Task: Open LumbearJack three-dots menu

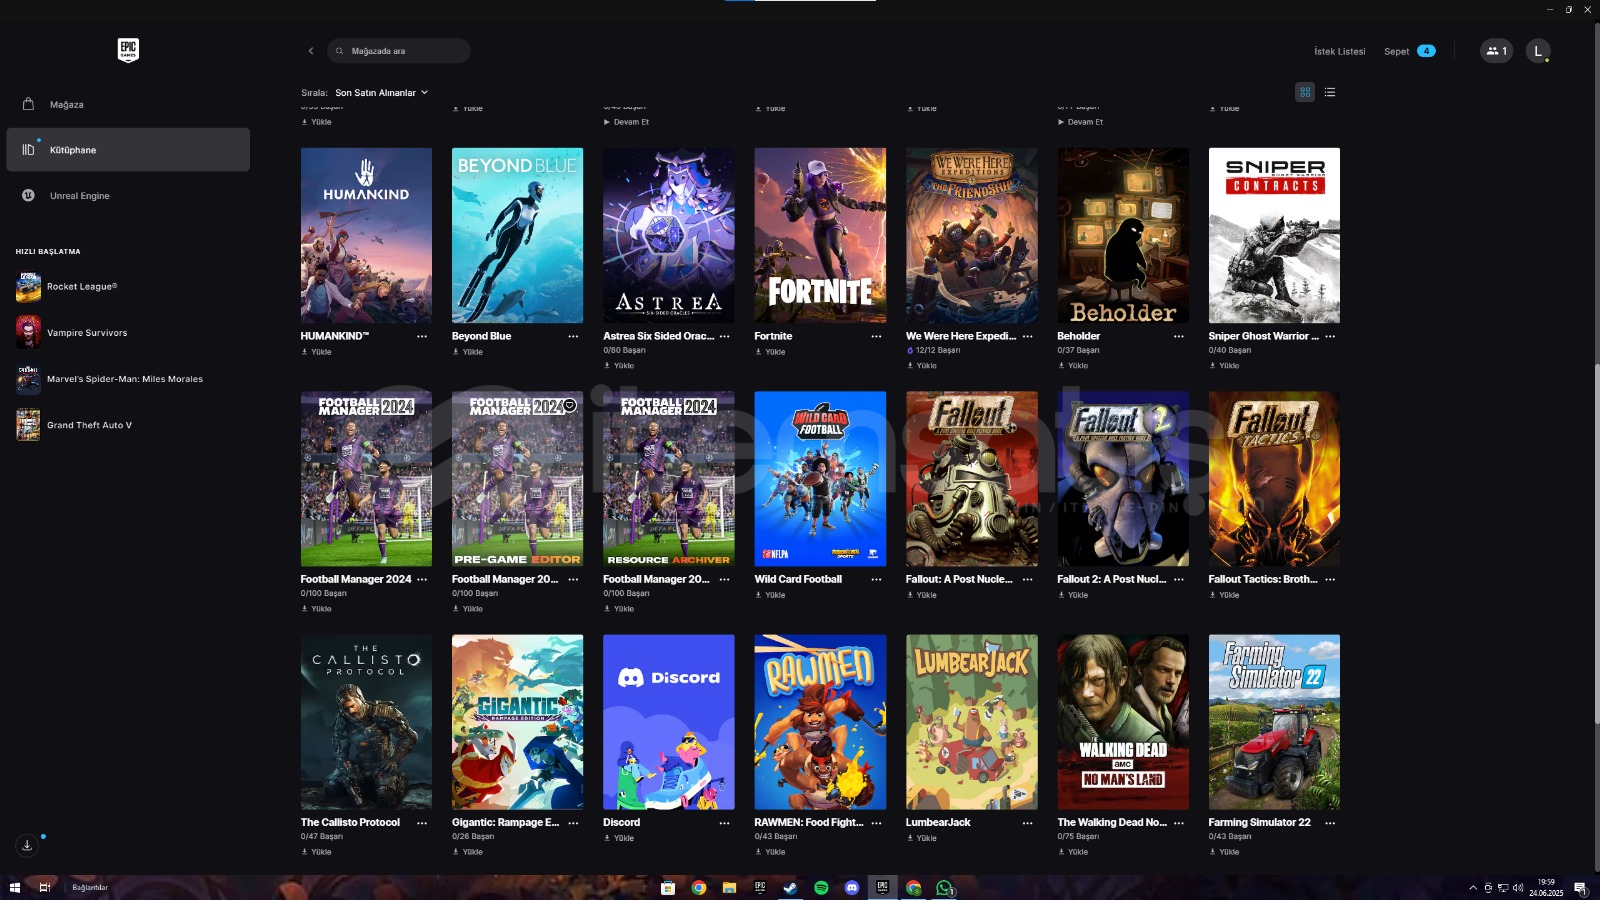Action: coord(1027,823)
